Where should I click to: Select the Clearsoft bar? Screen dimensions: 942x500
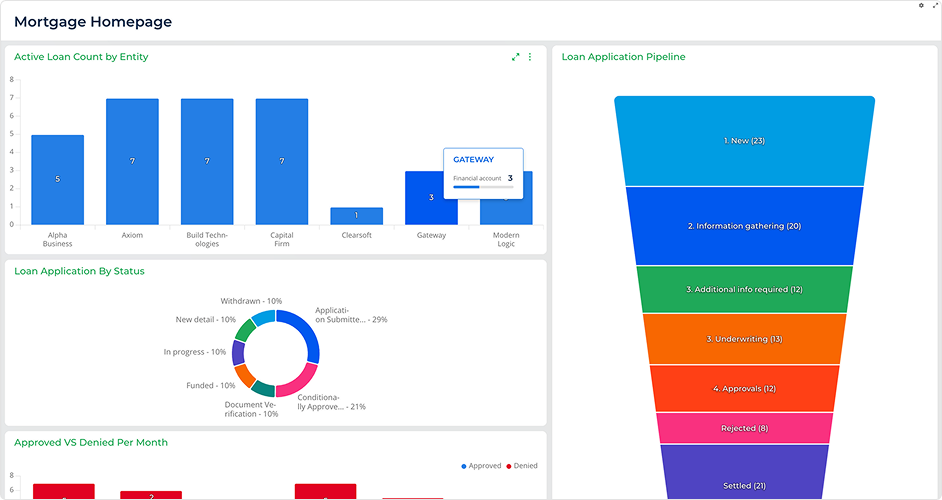pyautogui.click(x=356, y=215)
